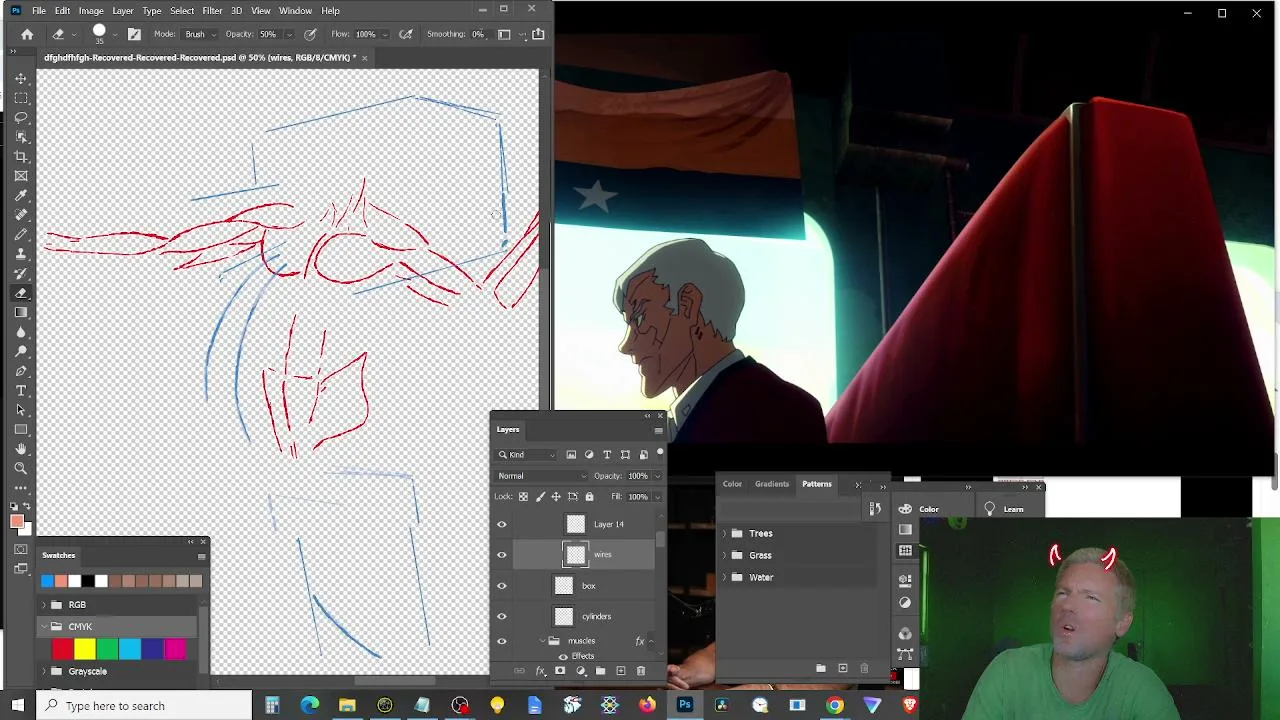This screenshot has width=1280, height=720.
Task: Click the Windows search box
Action: pos(144,706)
